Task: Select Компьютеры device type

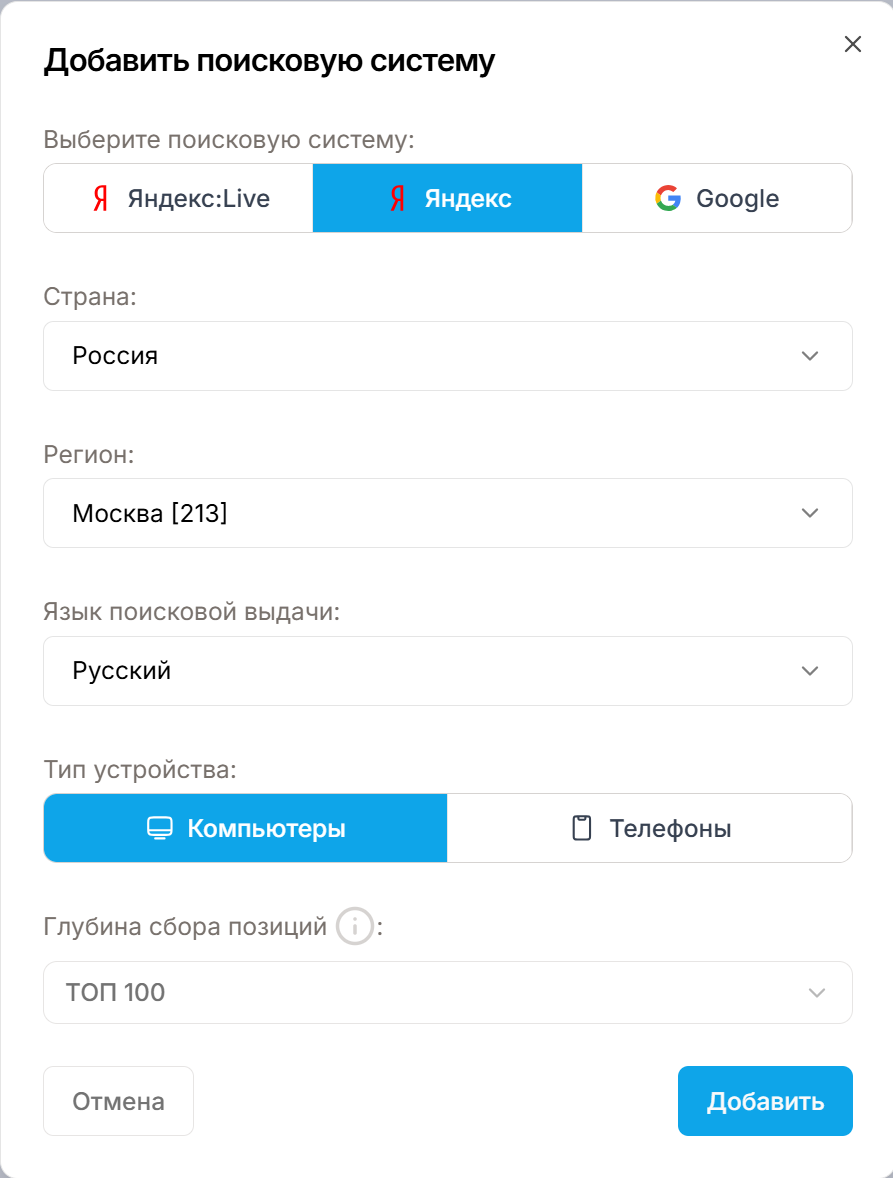Action: point(246,829)
